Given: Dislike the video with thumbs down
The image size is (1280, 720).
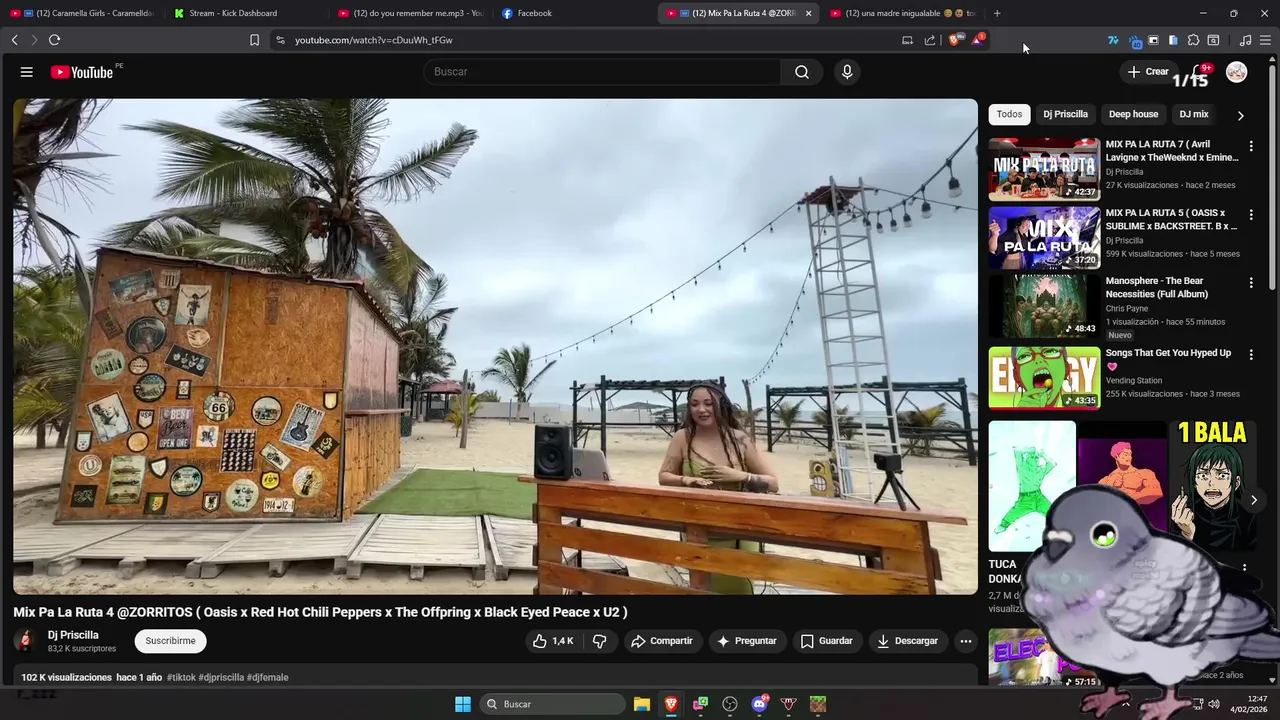Looking at the screenshot, I should point(600,641).
